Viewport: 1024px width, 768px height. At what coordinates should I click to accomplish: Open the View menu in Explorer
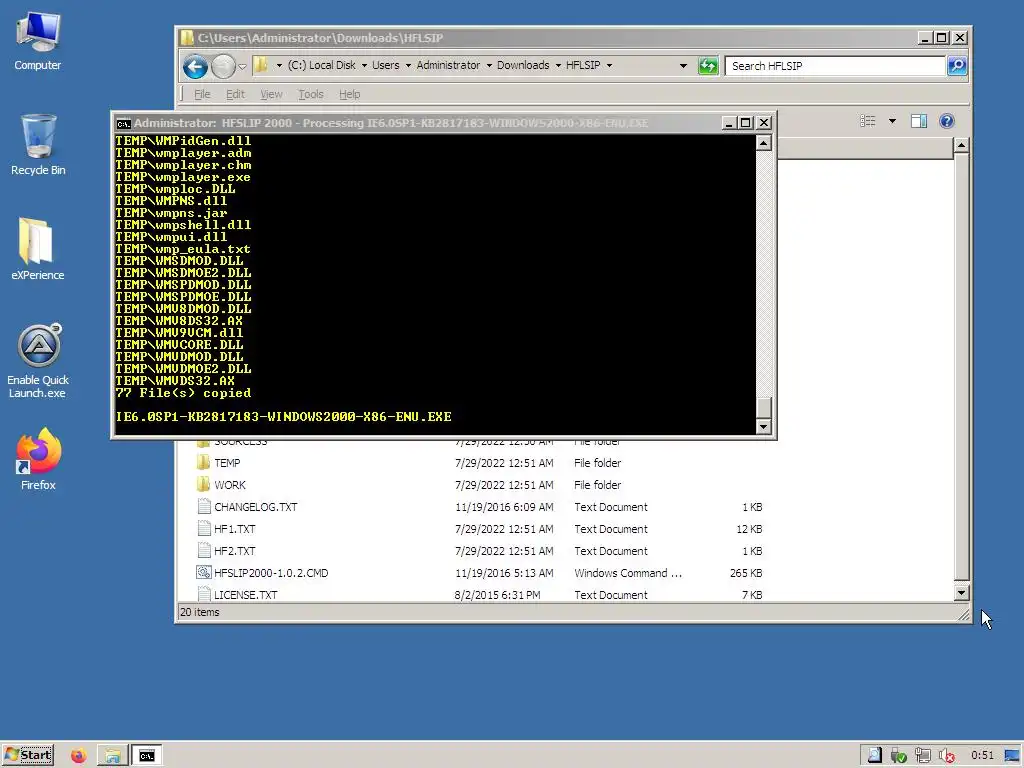[271, 94]
